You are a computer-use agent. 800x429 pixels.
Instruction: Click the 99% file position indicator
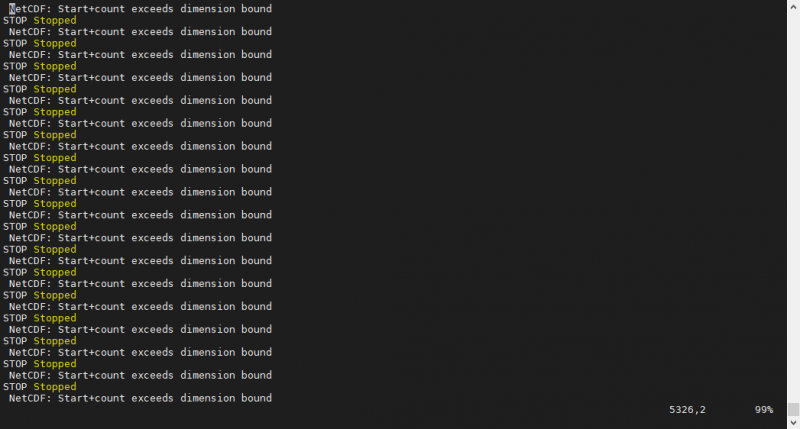(764, 410)
